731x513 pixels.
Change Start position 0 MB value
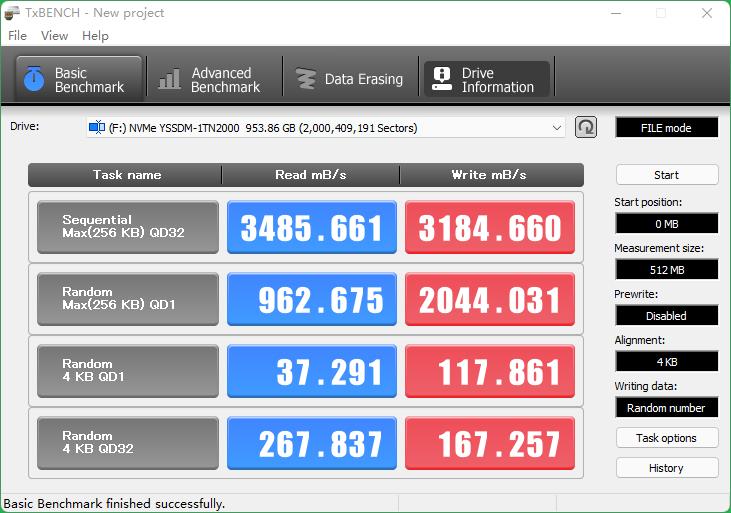(x=667, y=223)
